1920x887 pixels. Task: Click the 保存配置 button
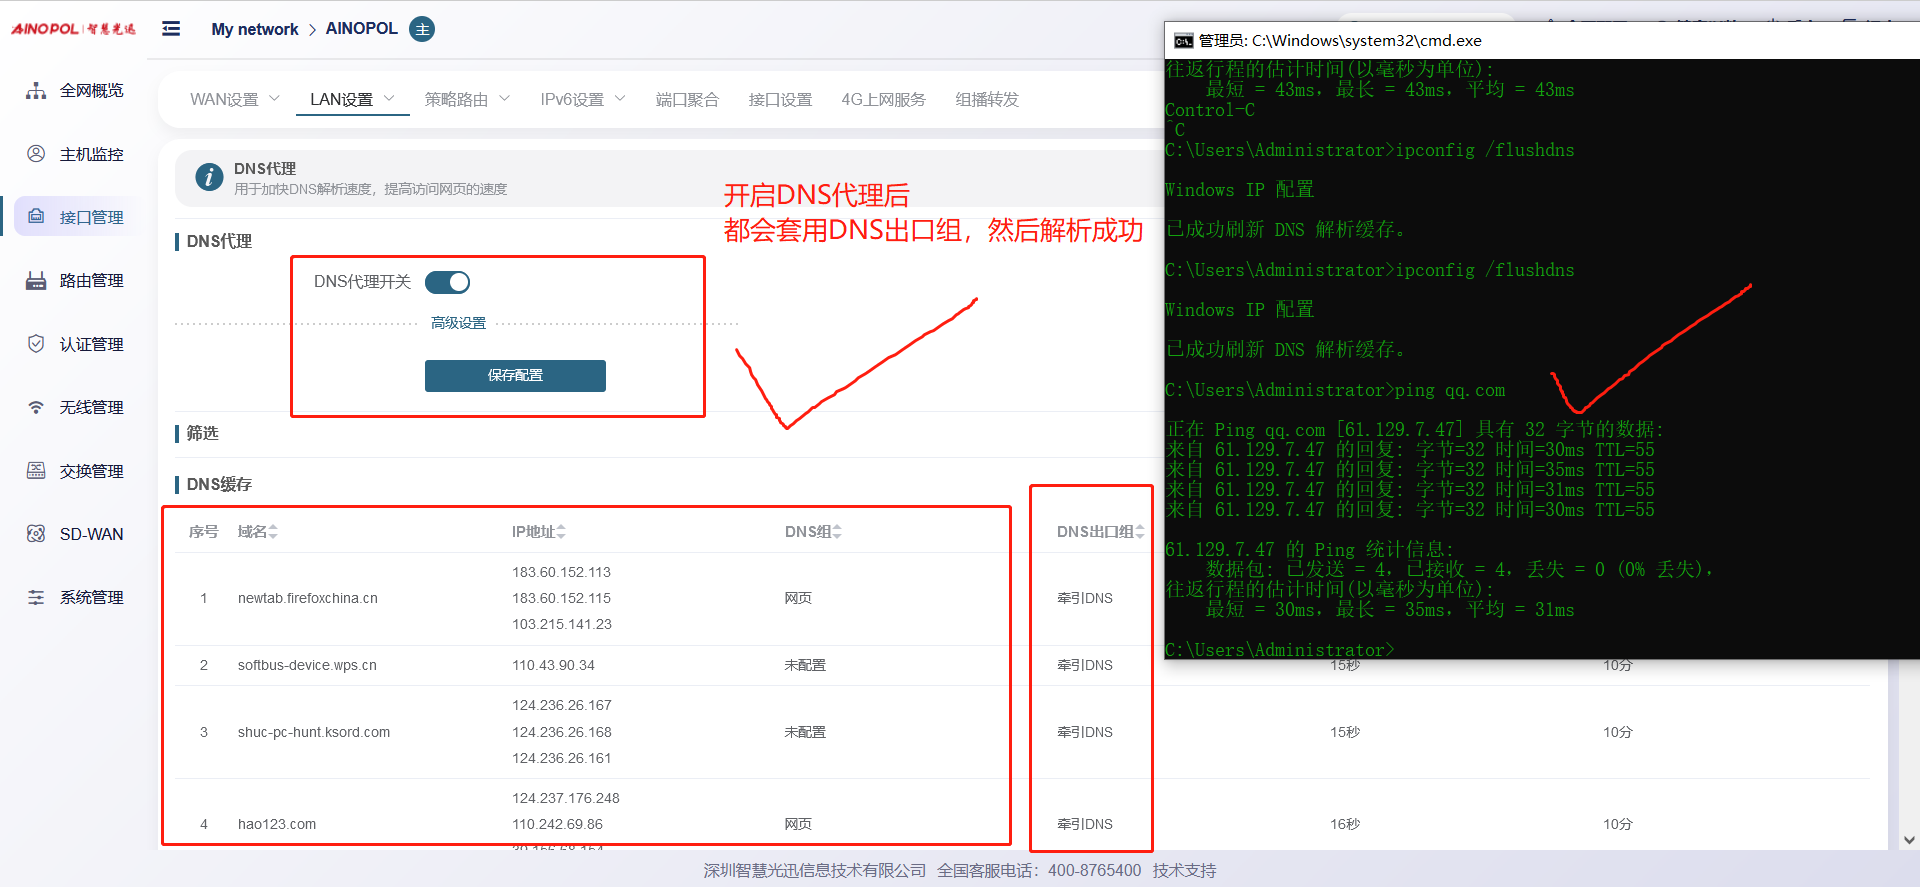pyautogui.click(x=515, y=375)
